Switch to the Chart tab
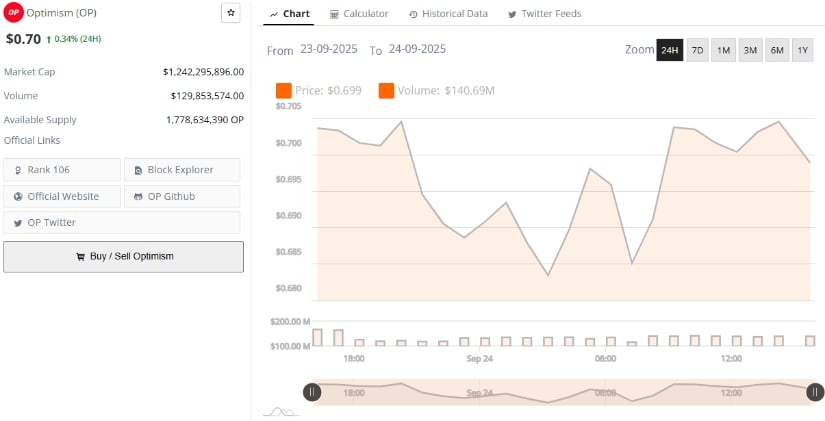This screenshot has height=421, width=825. pyautogui.click(x=289, y=14)
